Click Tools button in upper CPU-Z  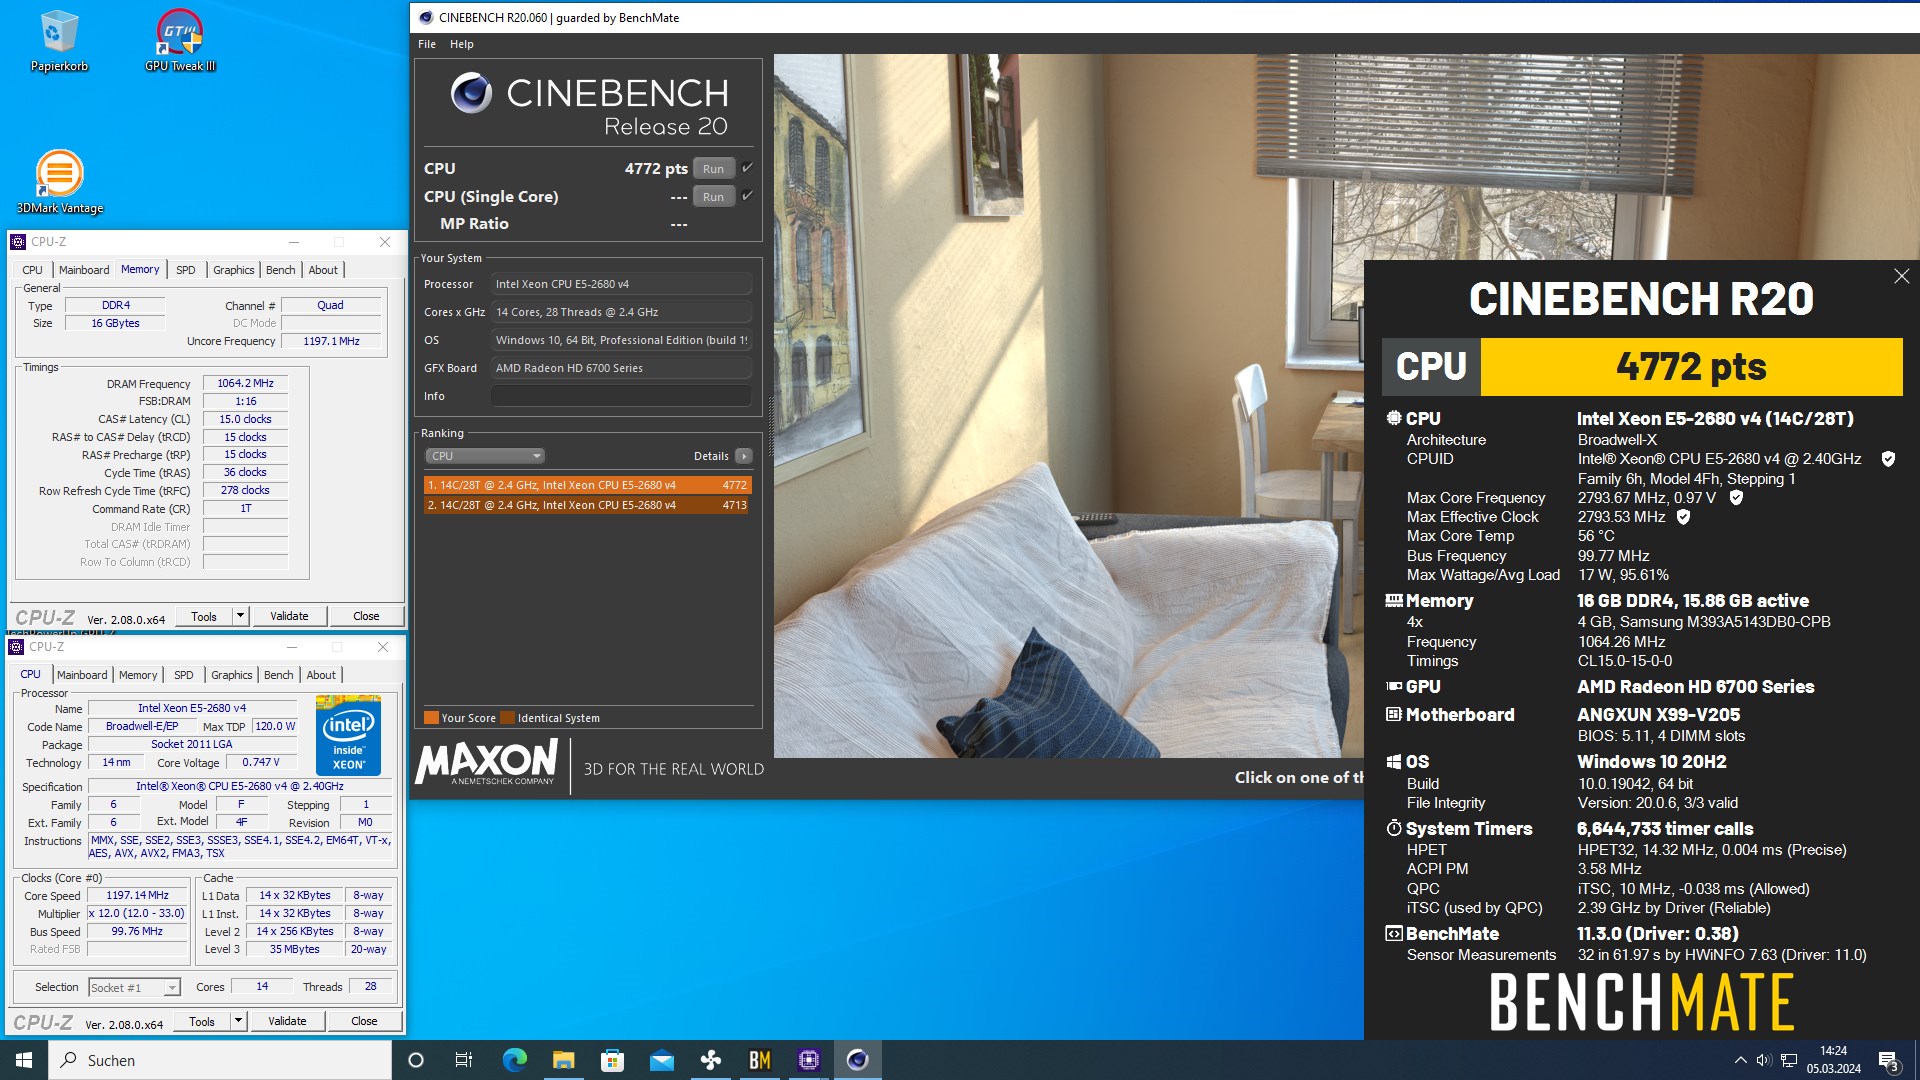click(204, 617)
